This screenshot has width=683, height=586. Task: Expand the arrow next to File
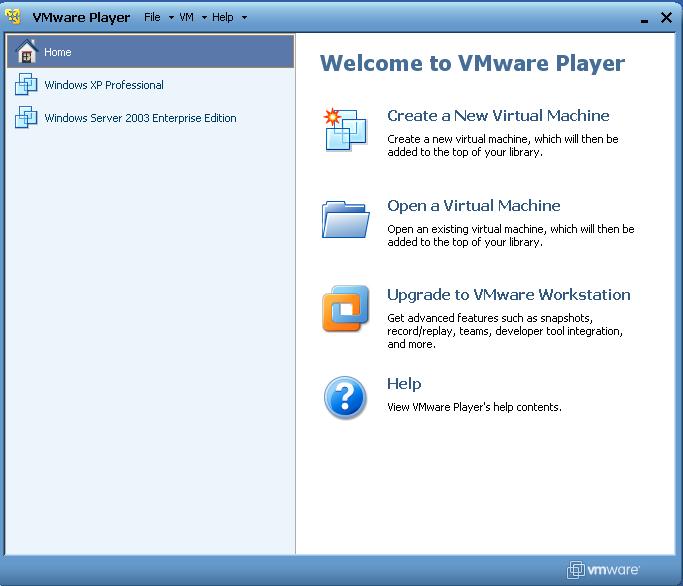(x=171, y=18)
